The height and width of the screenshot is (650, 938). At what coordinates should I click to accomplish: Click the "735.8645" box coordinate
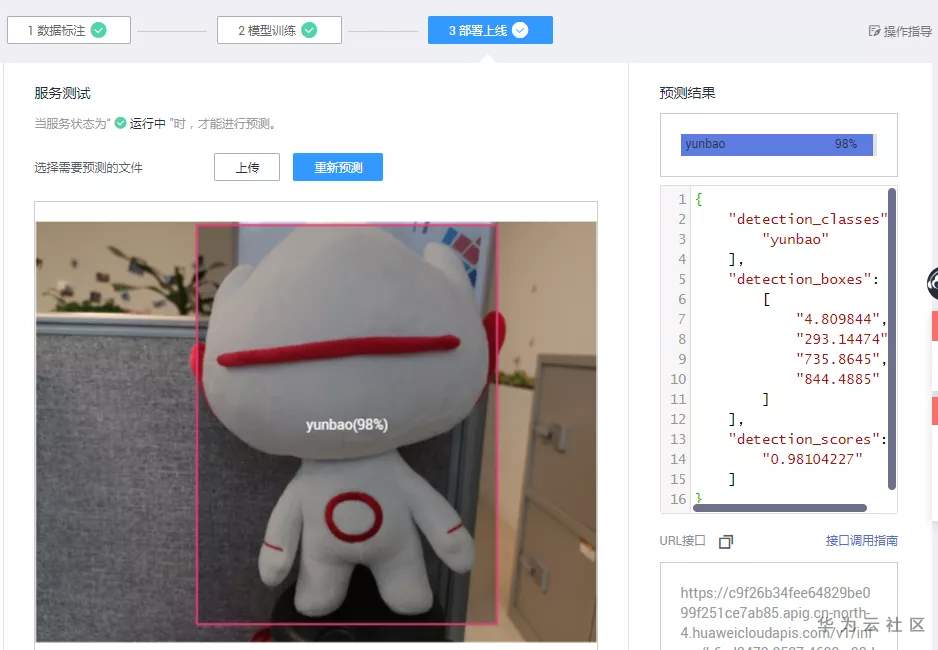pos(838,359)
